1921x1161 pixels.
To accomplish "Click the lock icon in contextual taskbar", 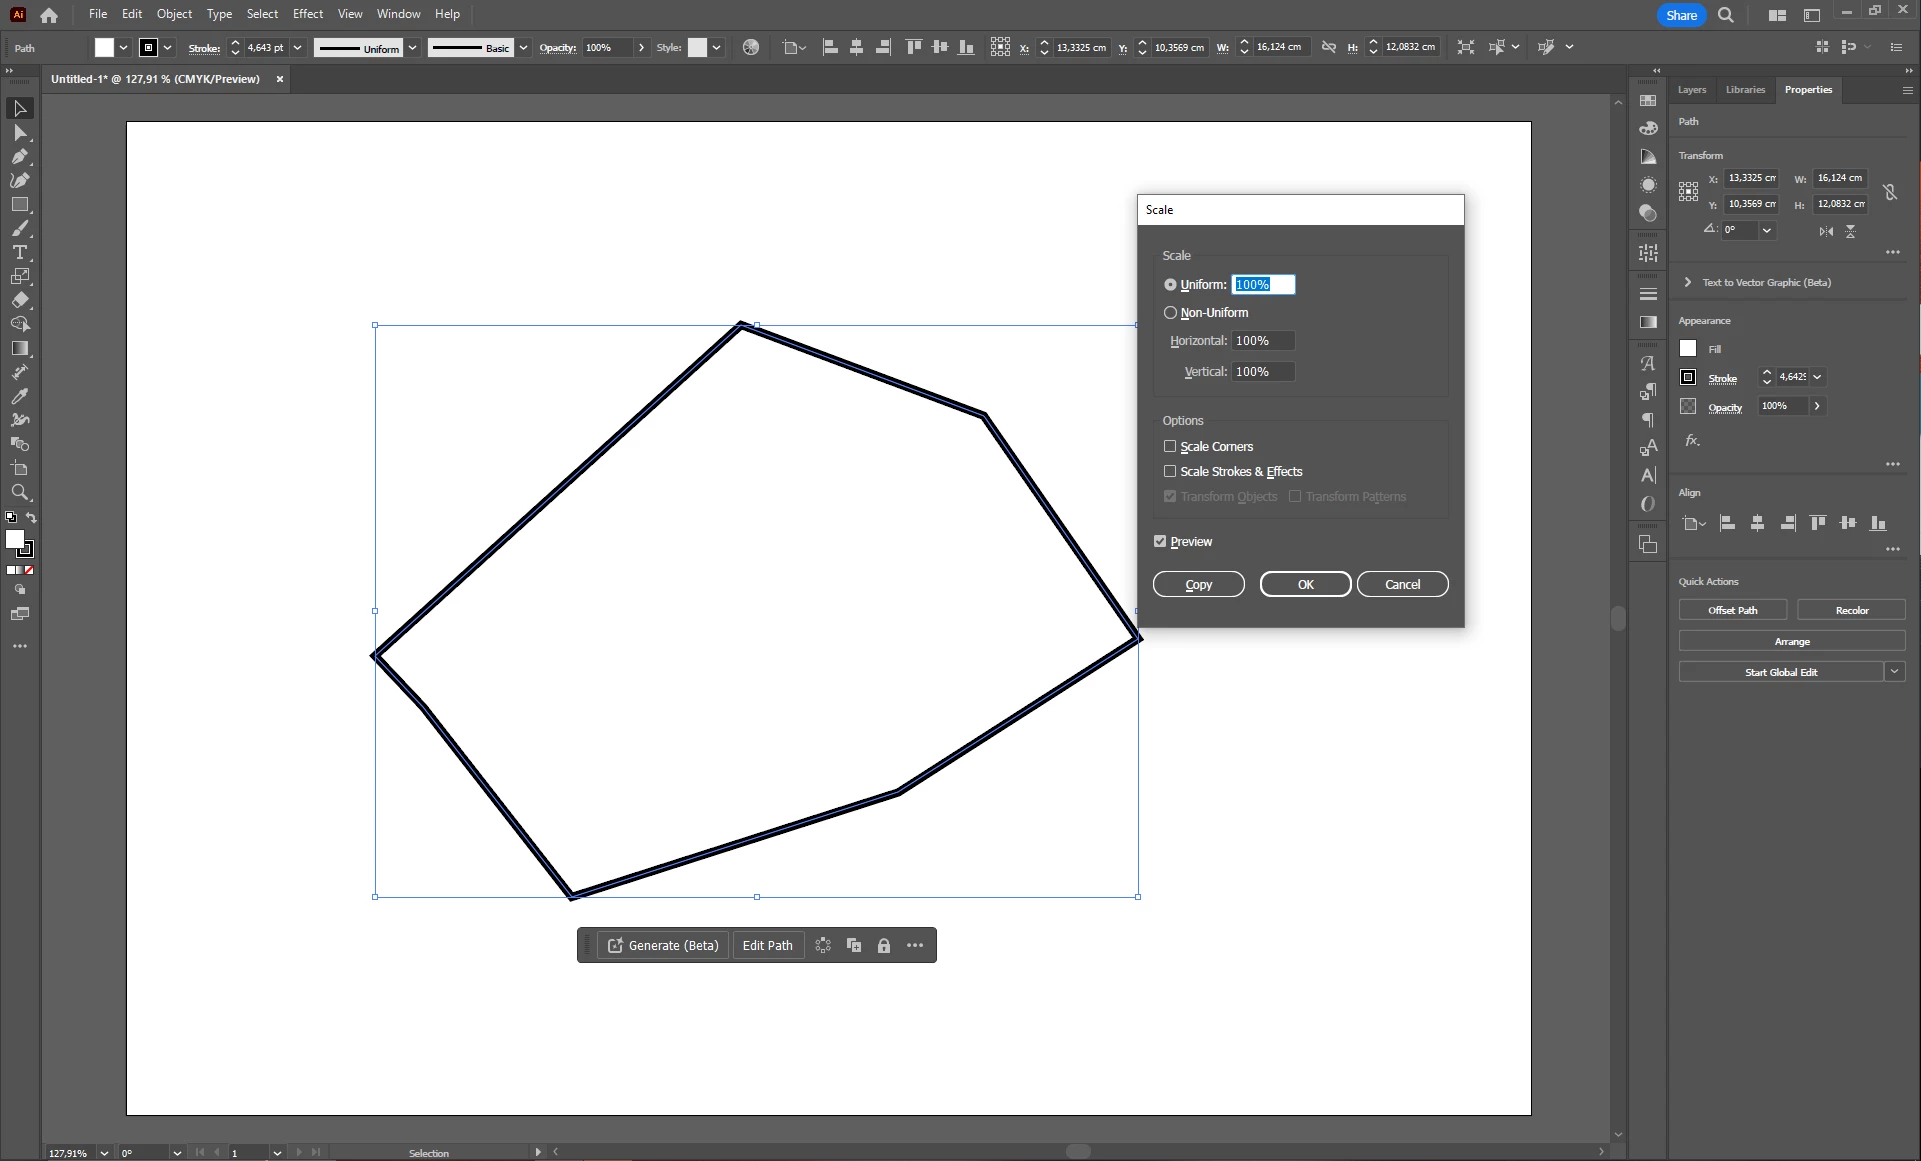I will (884, 946).
